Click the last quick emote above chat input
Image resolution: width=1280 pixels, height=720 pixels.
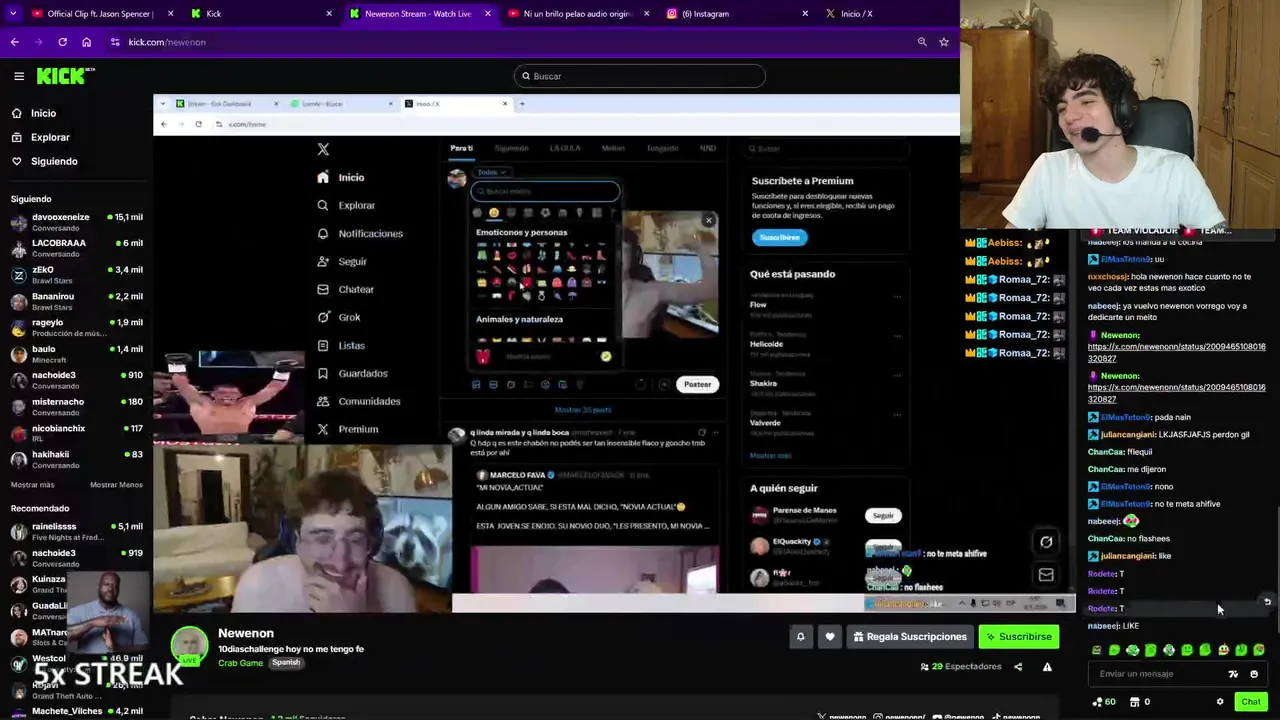click(x=1259, y=650)
